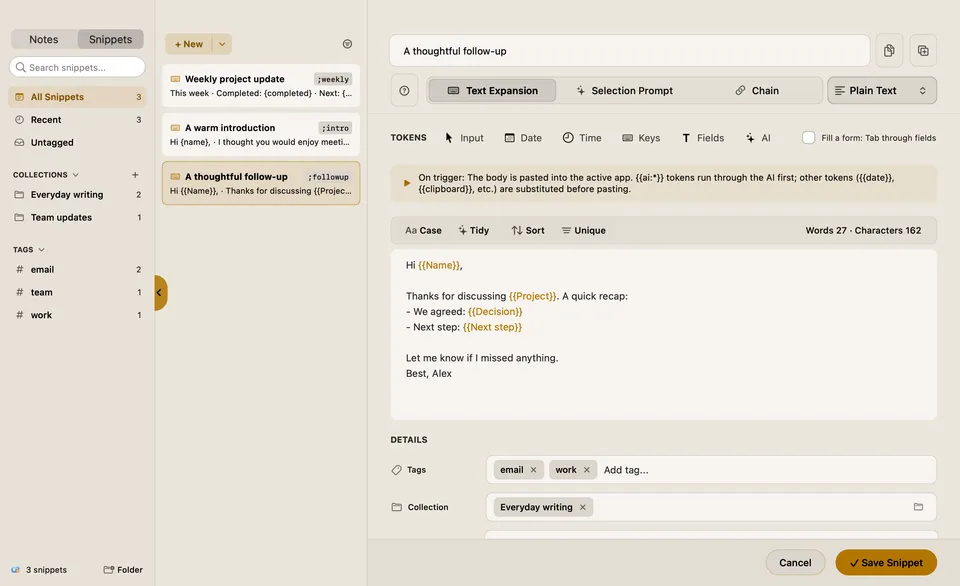Select Selection Prompt mode
The image size is (960, 586).
(624, 91)
